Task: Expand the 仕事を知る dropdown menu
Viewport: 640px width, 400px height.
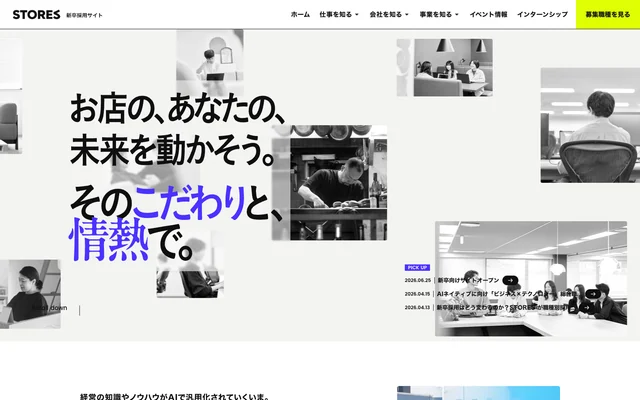Action: click(339, 14)
